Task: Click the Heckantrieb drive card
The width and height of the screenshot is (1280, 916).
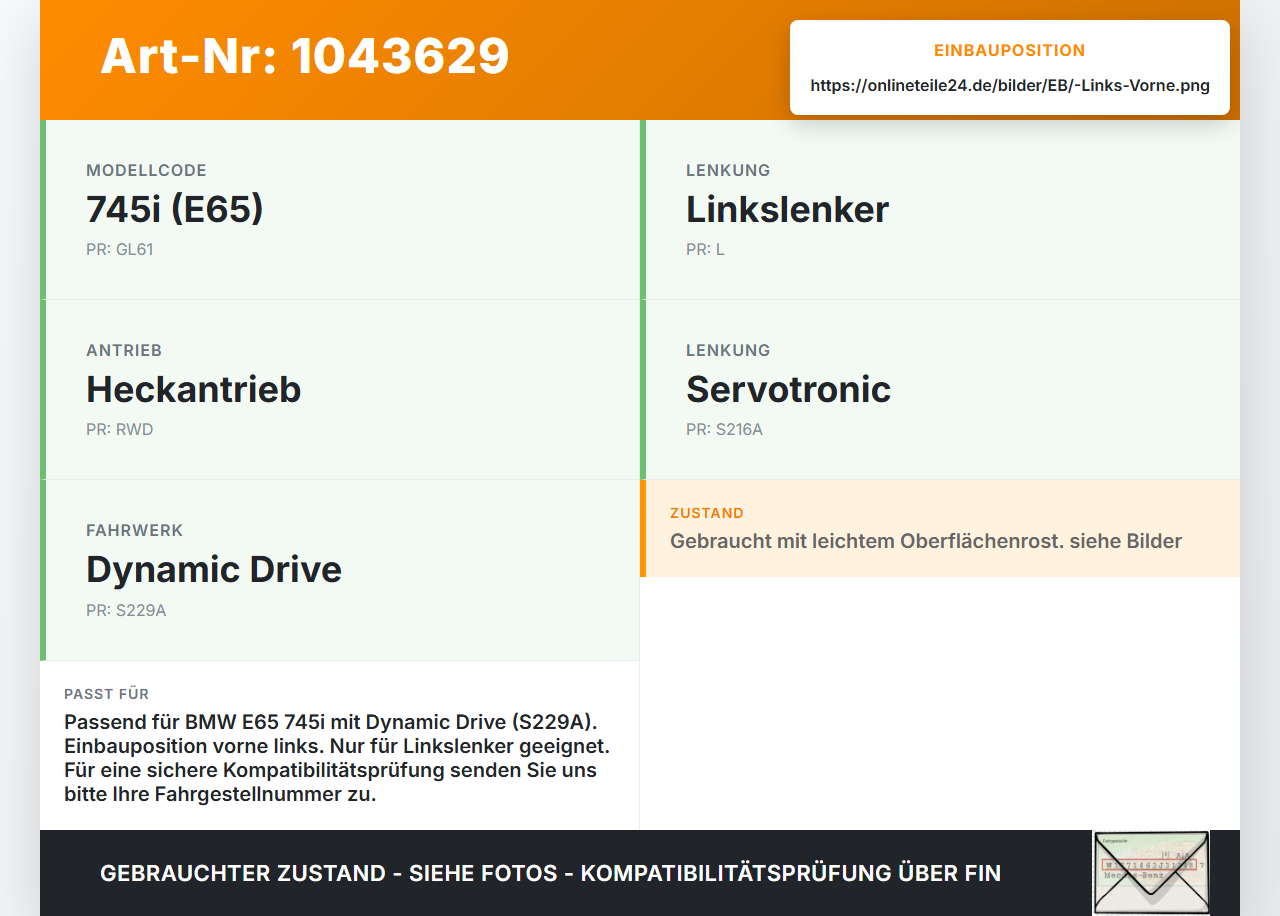Action: (340, 390)
